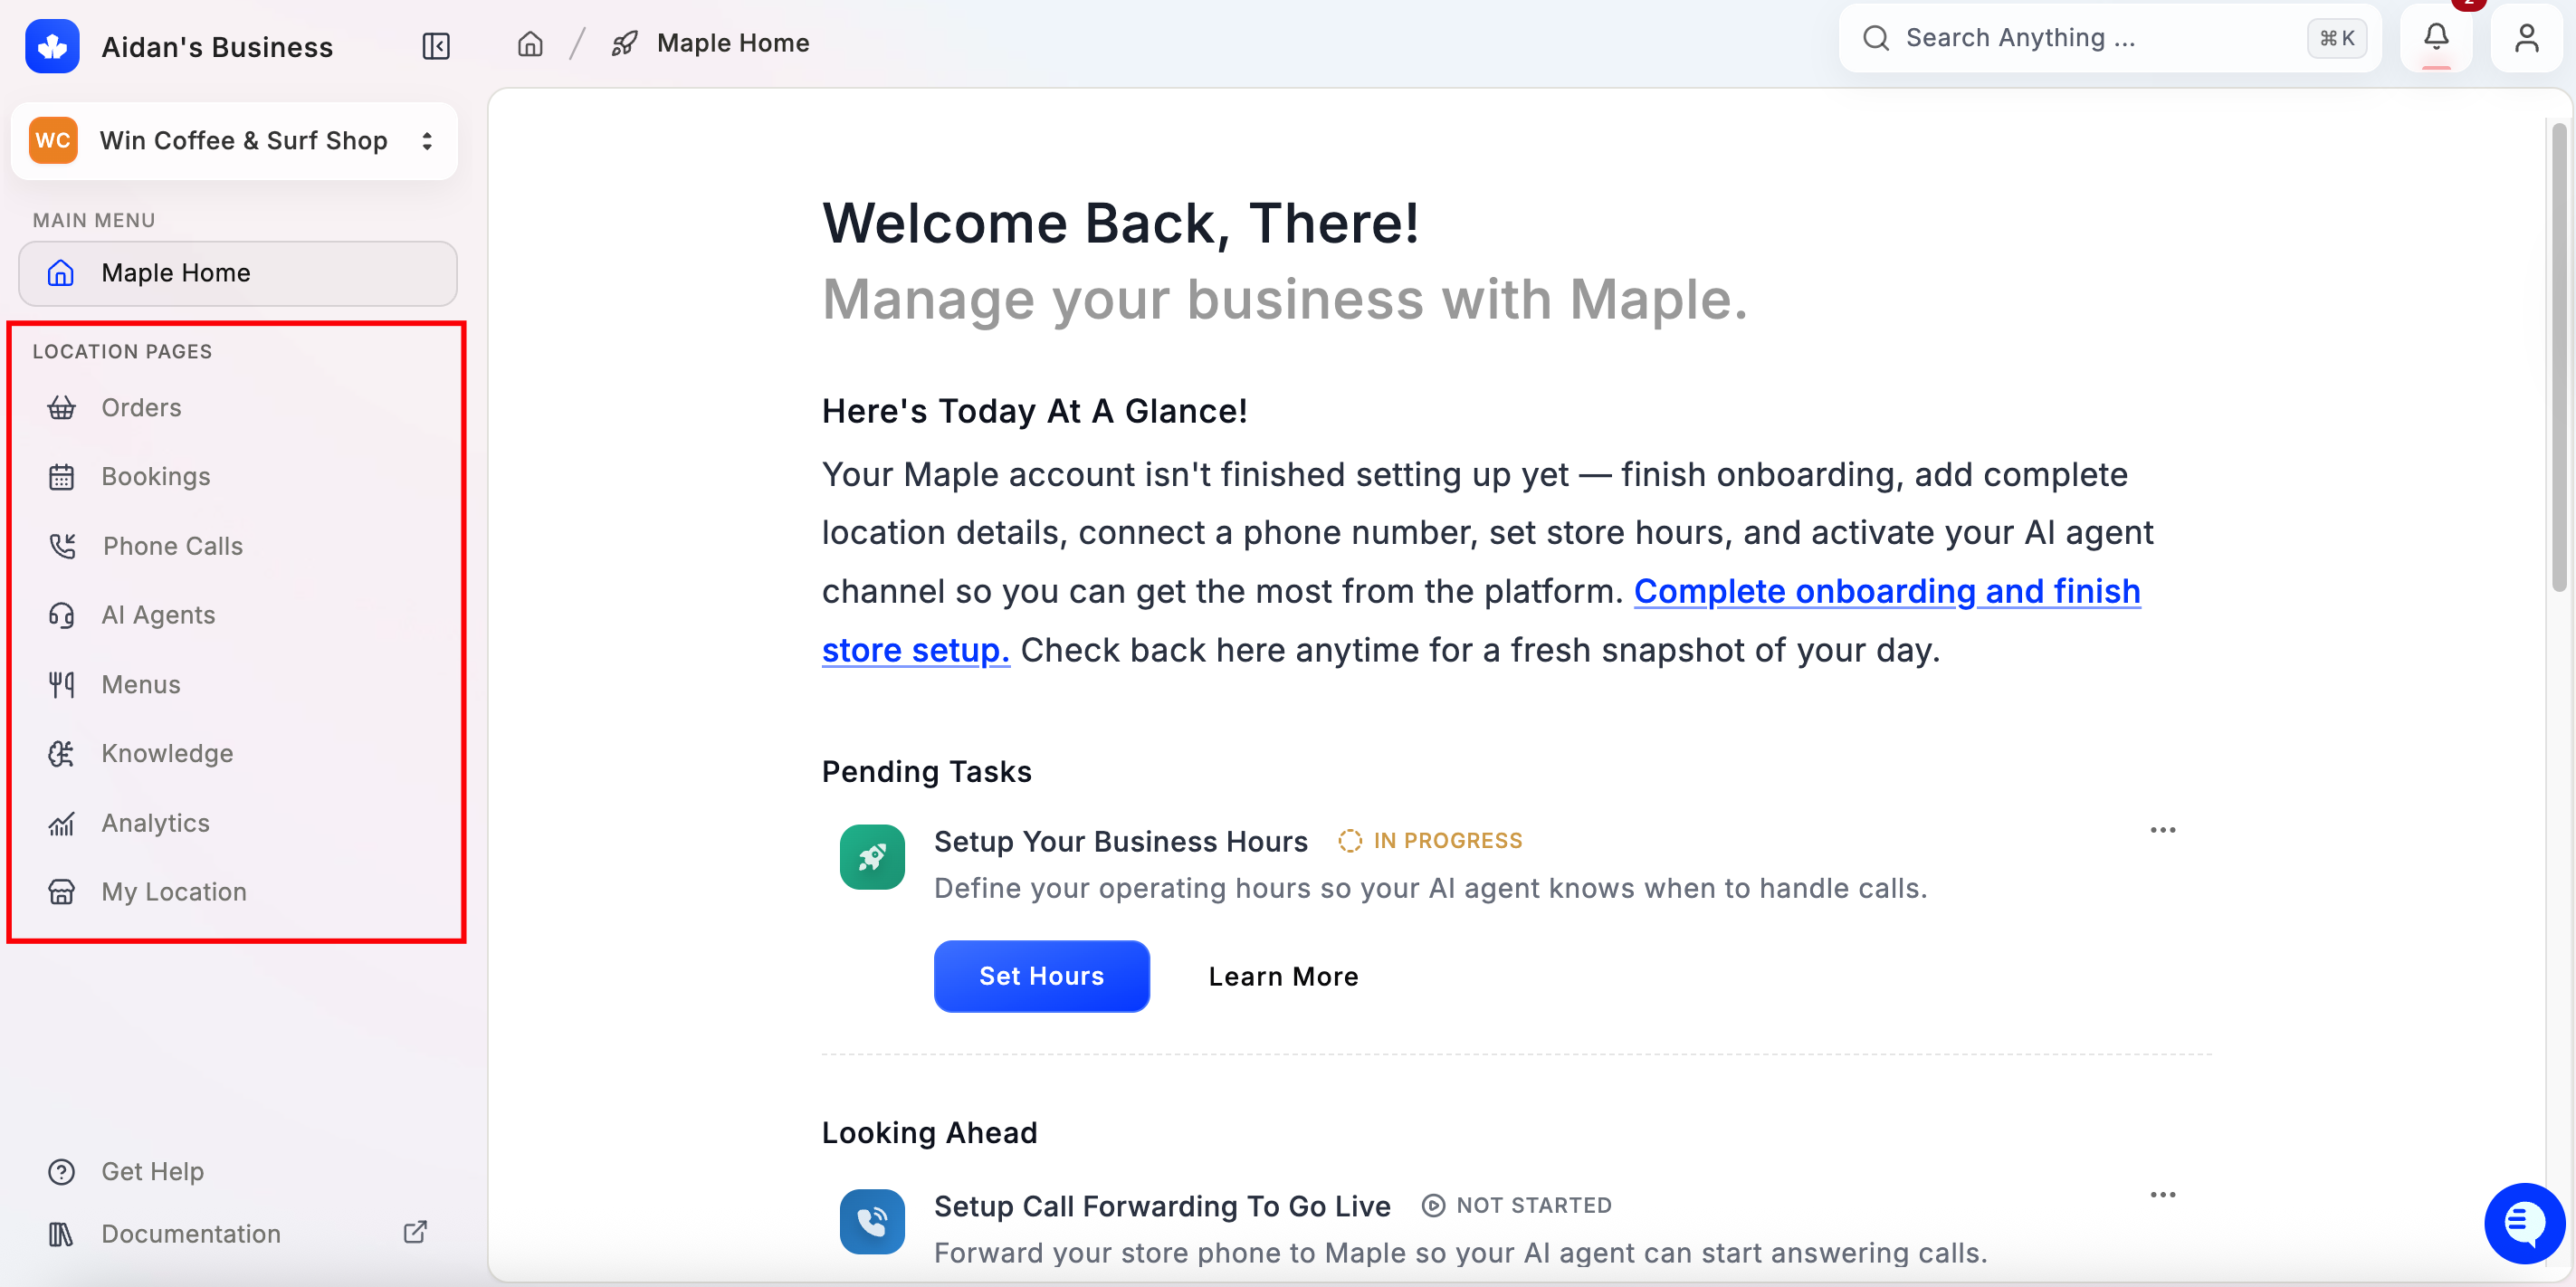Click the Looking Ahead heading

tap(929, 1132)
